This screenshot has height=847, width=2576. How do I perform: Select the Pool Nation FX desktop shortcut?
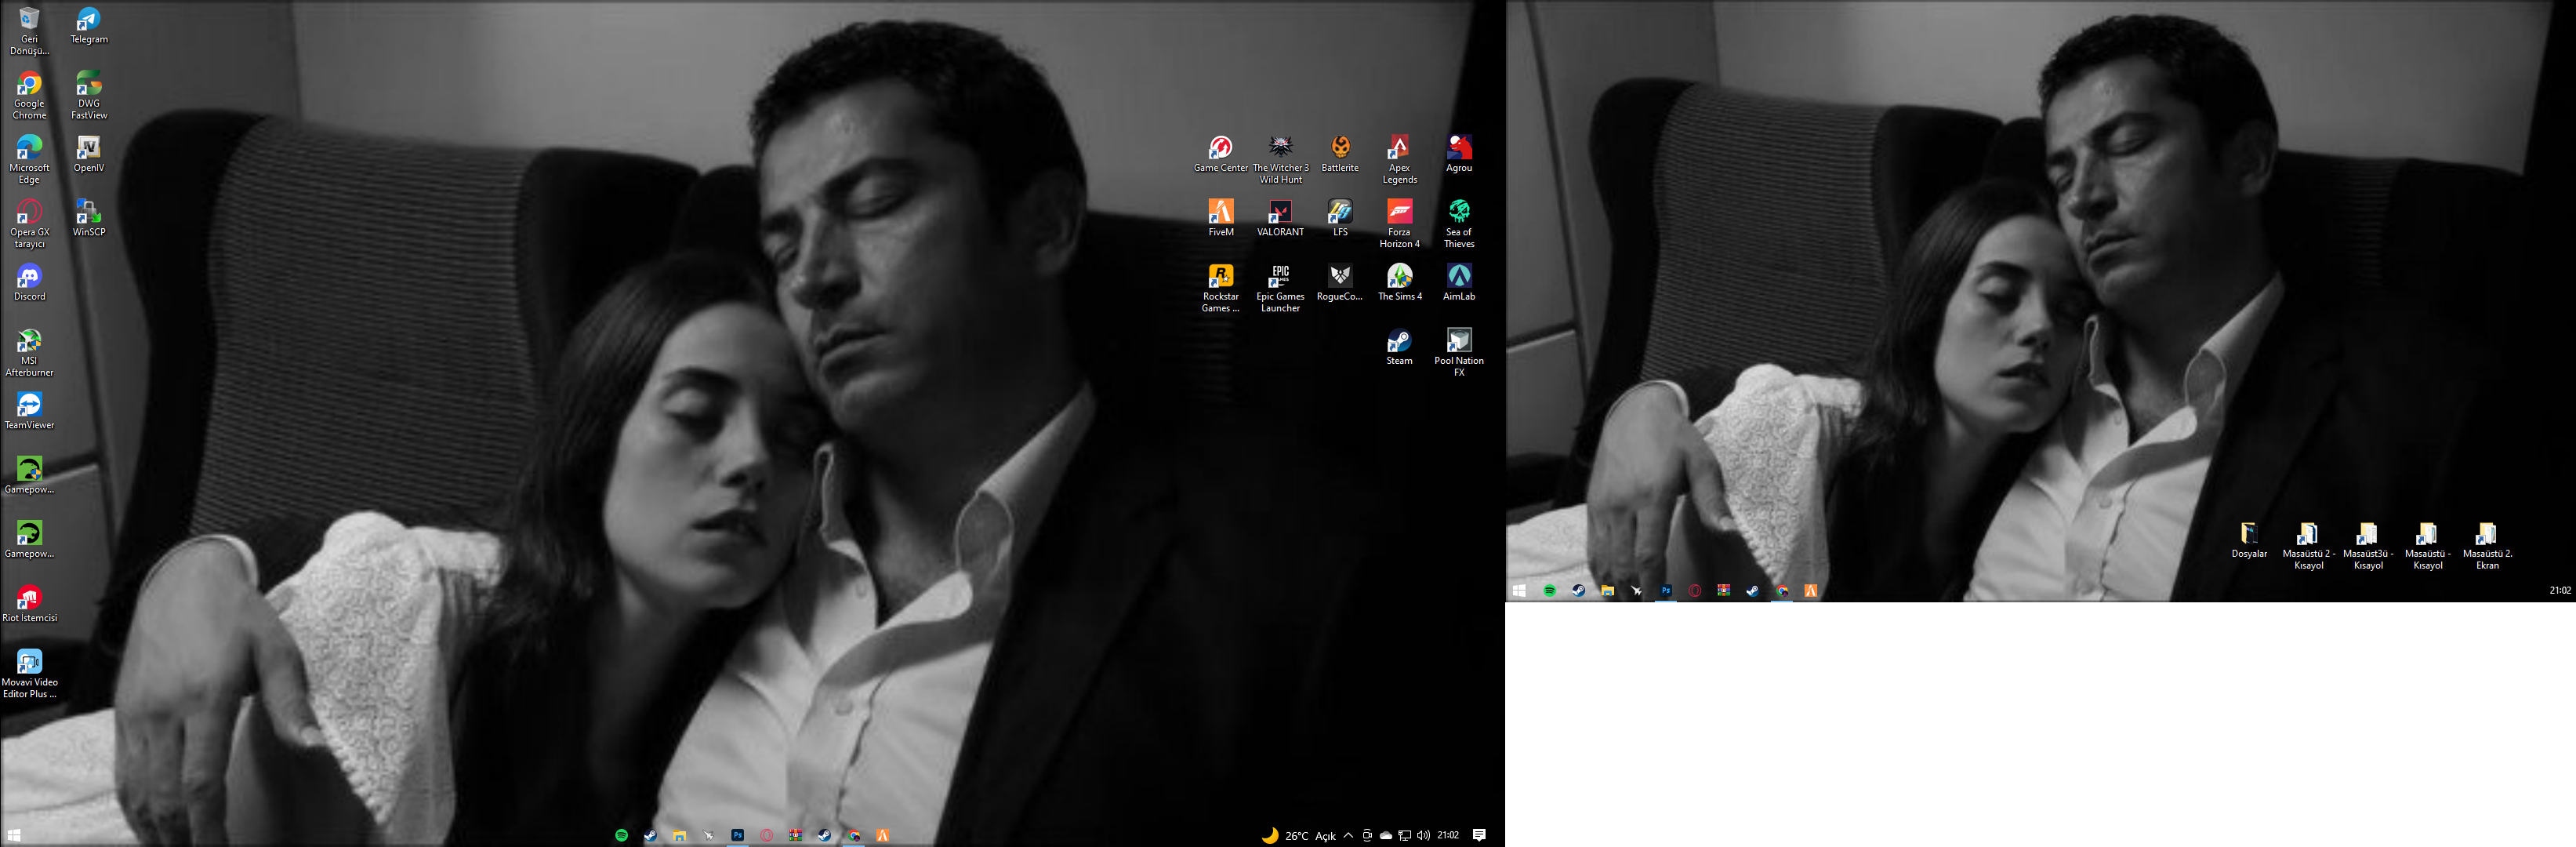1459,353
